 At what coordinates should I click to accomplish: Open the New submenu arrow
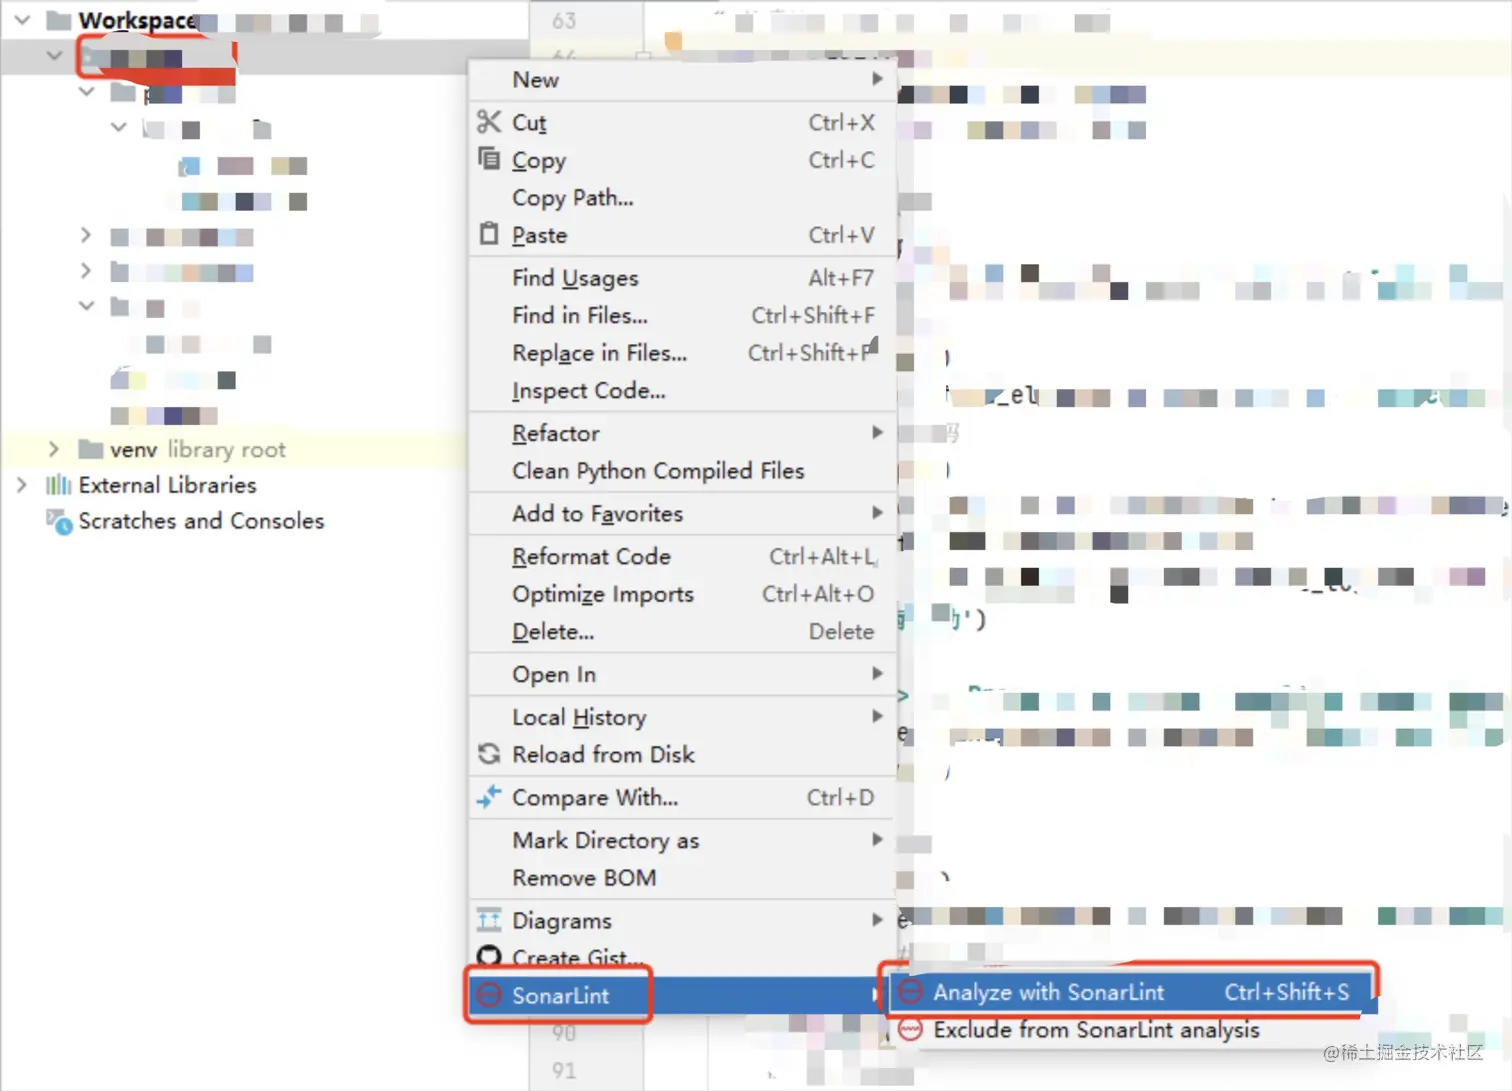pyautogui.click(x=877, y=79)
